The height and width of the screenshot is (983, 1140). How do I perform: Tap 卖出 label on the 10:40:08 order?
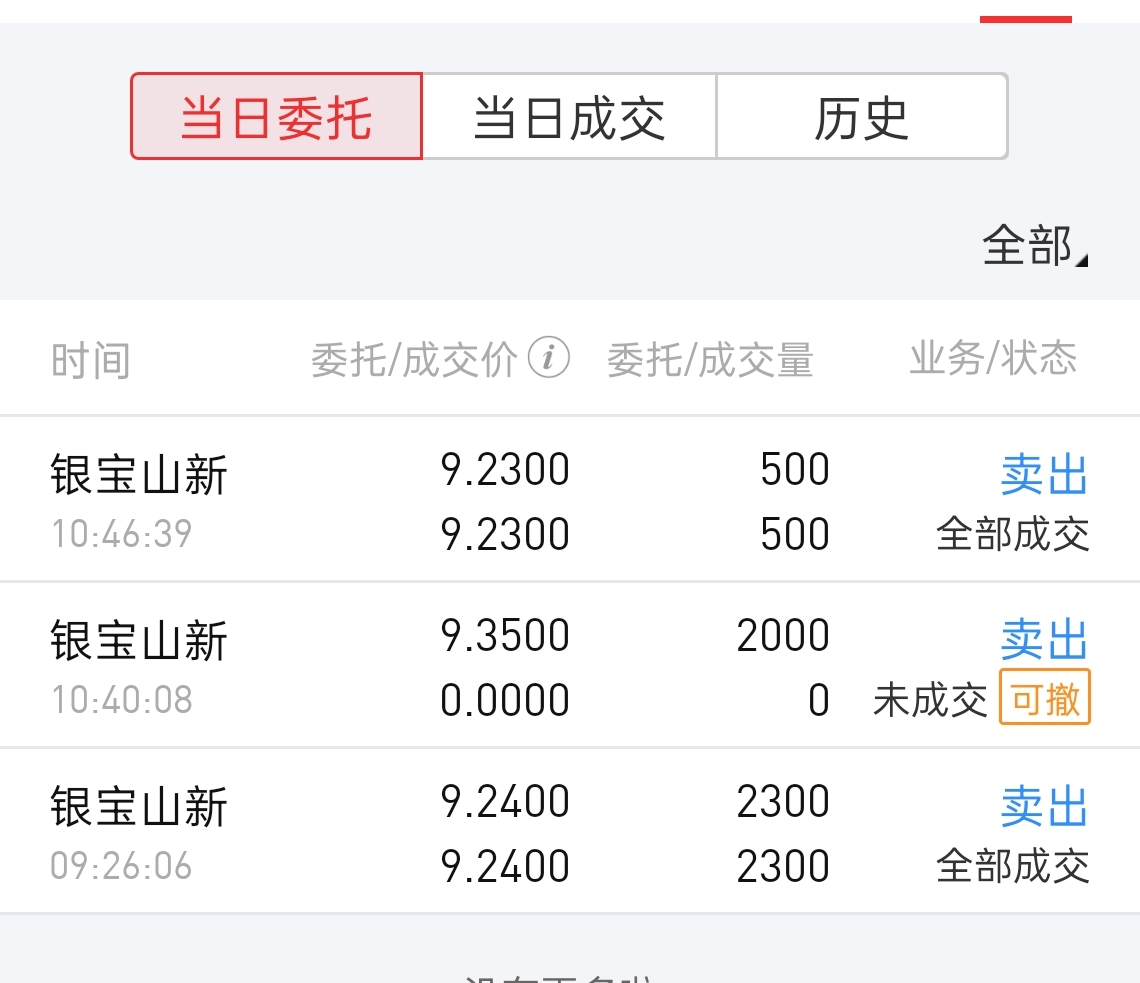tap(1044, 640)
